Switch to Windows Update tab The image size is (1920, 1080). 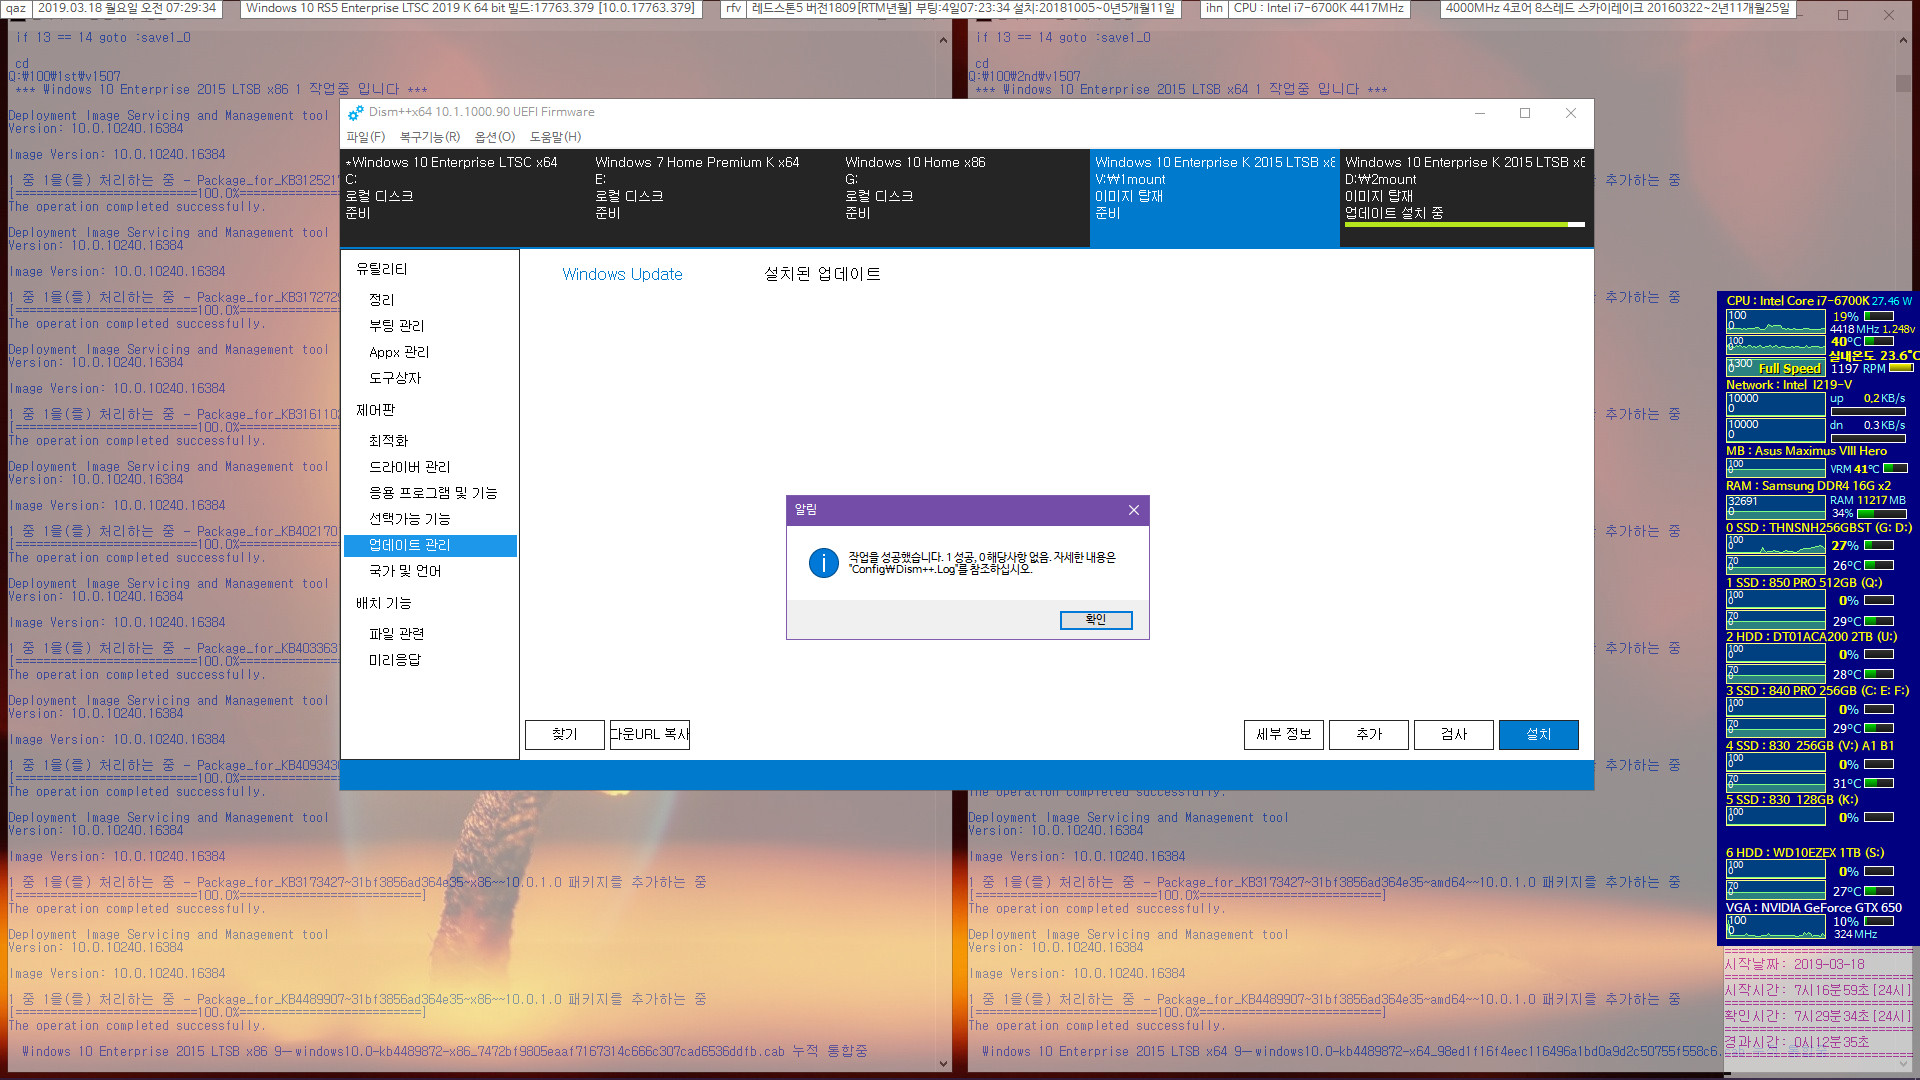[622, 274]
